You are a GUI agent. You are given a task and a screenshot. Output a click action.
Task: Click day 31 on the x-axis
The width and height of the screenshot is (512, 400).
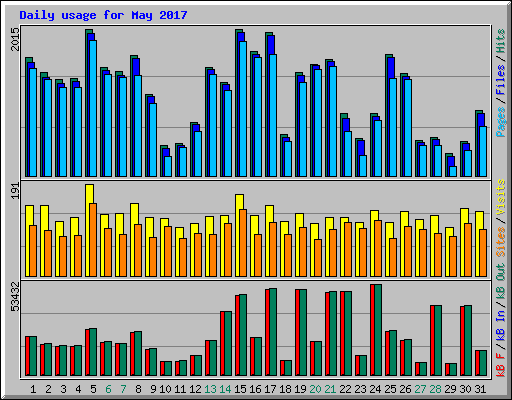click(x=480, y=389)
